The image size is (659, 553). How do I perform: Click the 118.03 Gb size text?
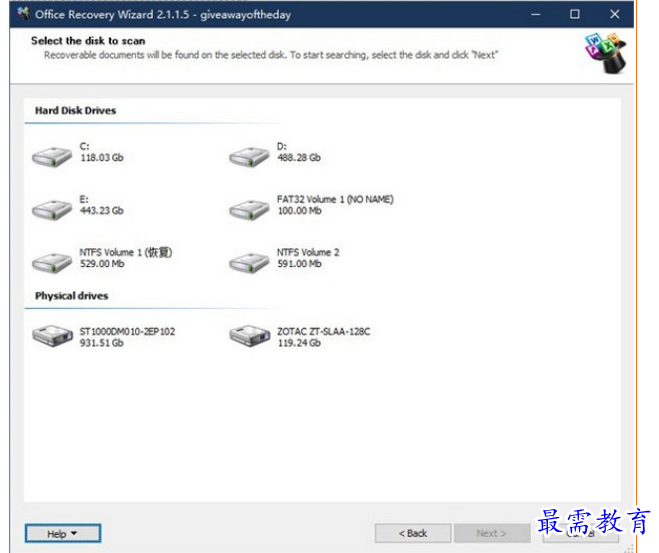click(102, 158)
